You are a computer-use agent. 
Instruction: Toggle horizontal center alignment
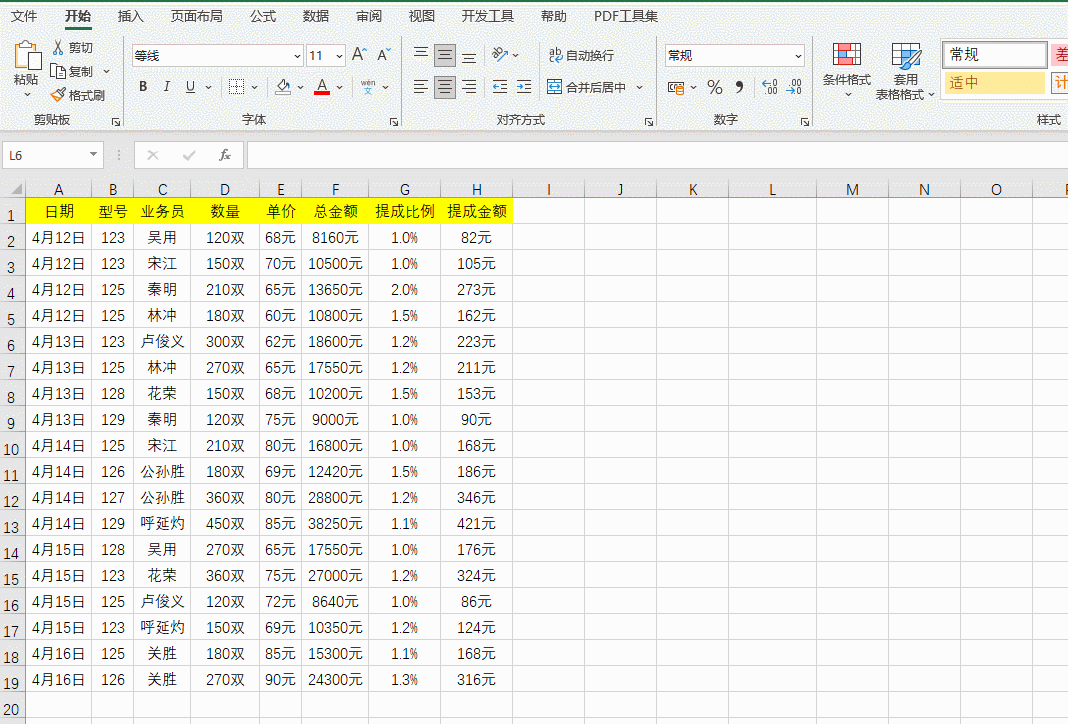[x=445, y=86]
